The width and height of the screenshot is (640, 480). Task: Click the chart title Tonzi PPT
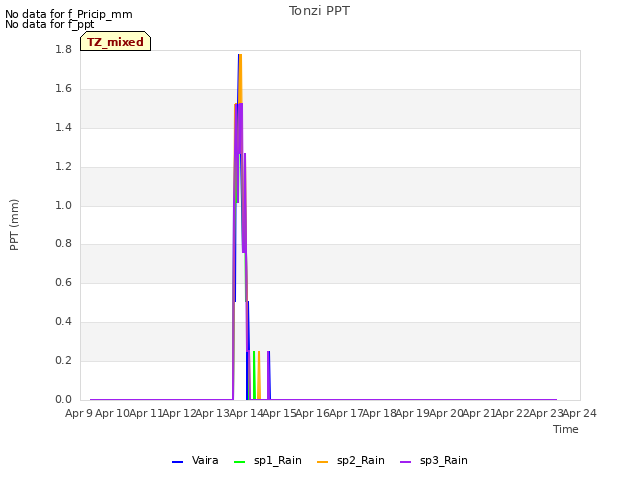point(319,11)
